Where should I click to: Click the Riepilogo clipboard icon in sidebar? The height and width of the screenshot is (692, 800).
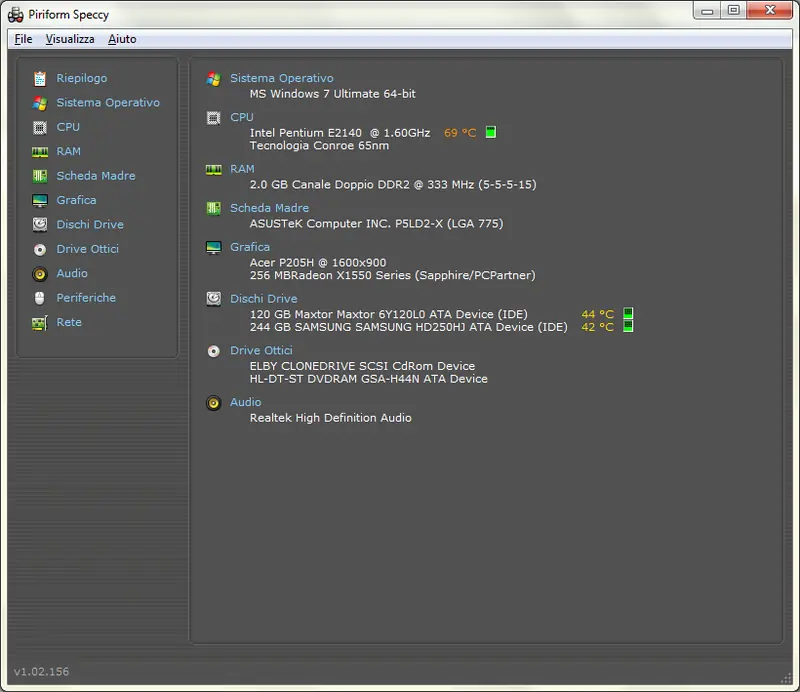40,78
